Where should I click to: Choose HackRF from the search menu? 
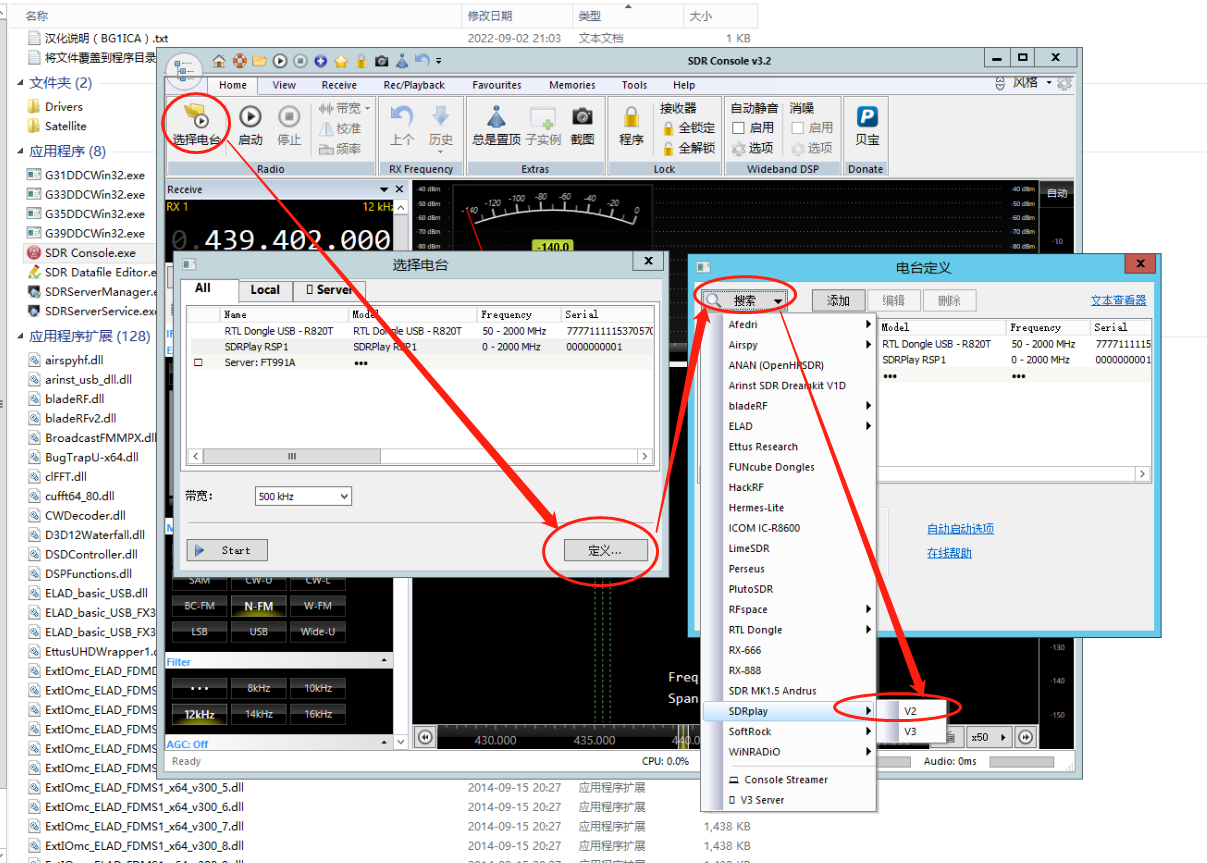tap(746, 487)
